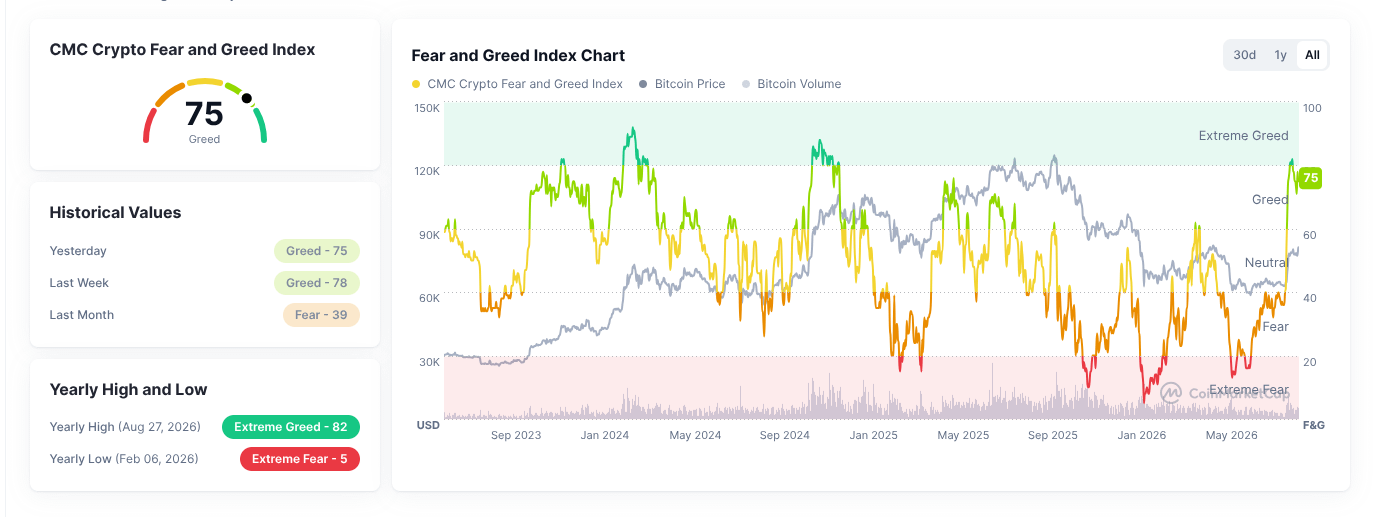Toggle the Bitcoin Volume legend dot
1374x517 pixels.
click(x=746, y=84)
